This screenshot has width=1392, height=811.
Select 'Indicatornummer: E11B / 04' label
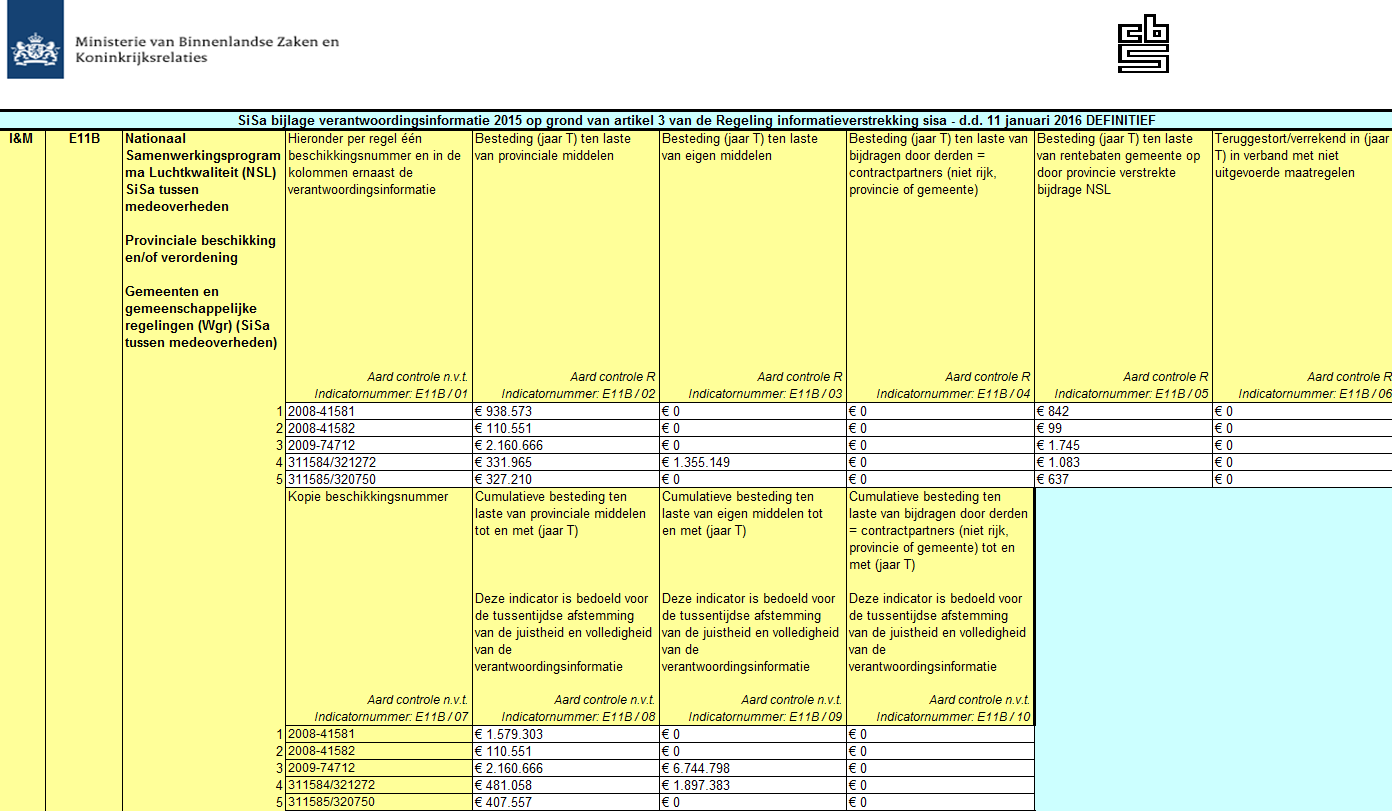(x=953, y=394)
